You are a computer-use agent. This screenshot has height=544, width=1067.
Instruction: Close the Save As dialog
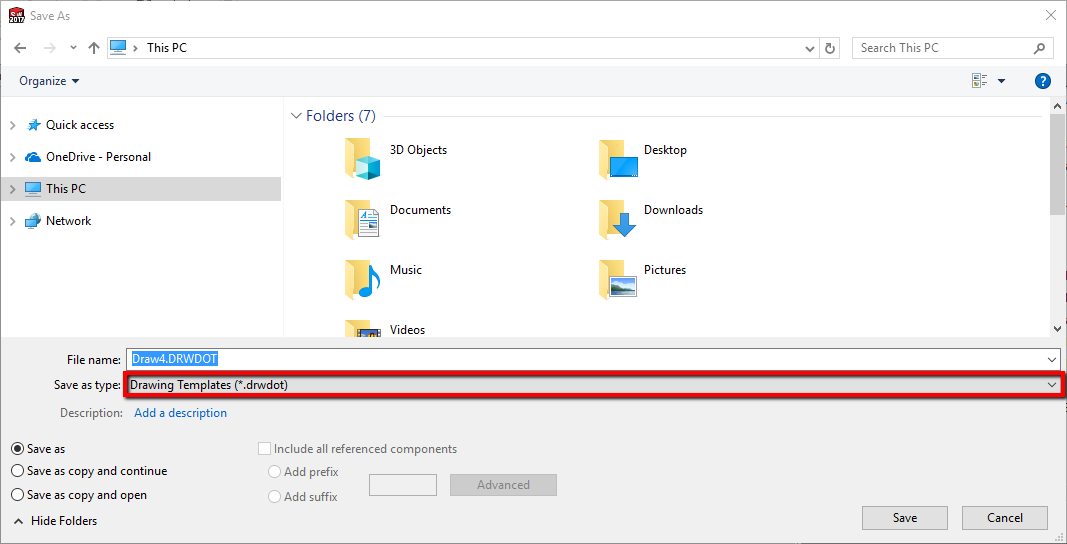point(1051,14)
